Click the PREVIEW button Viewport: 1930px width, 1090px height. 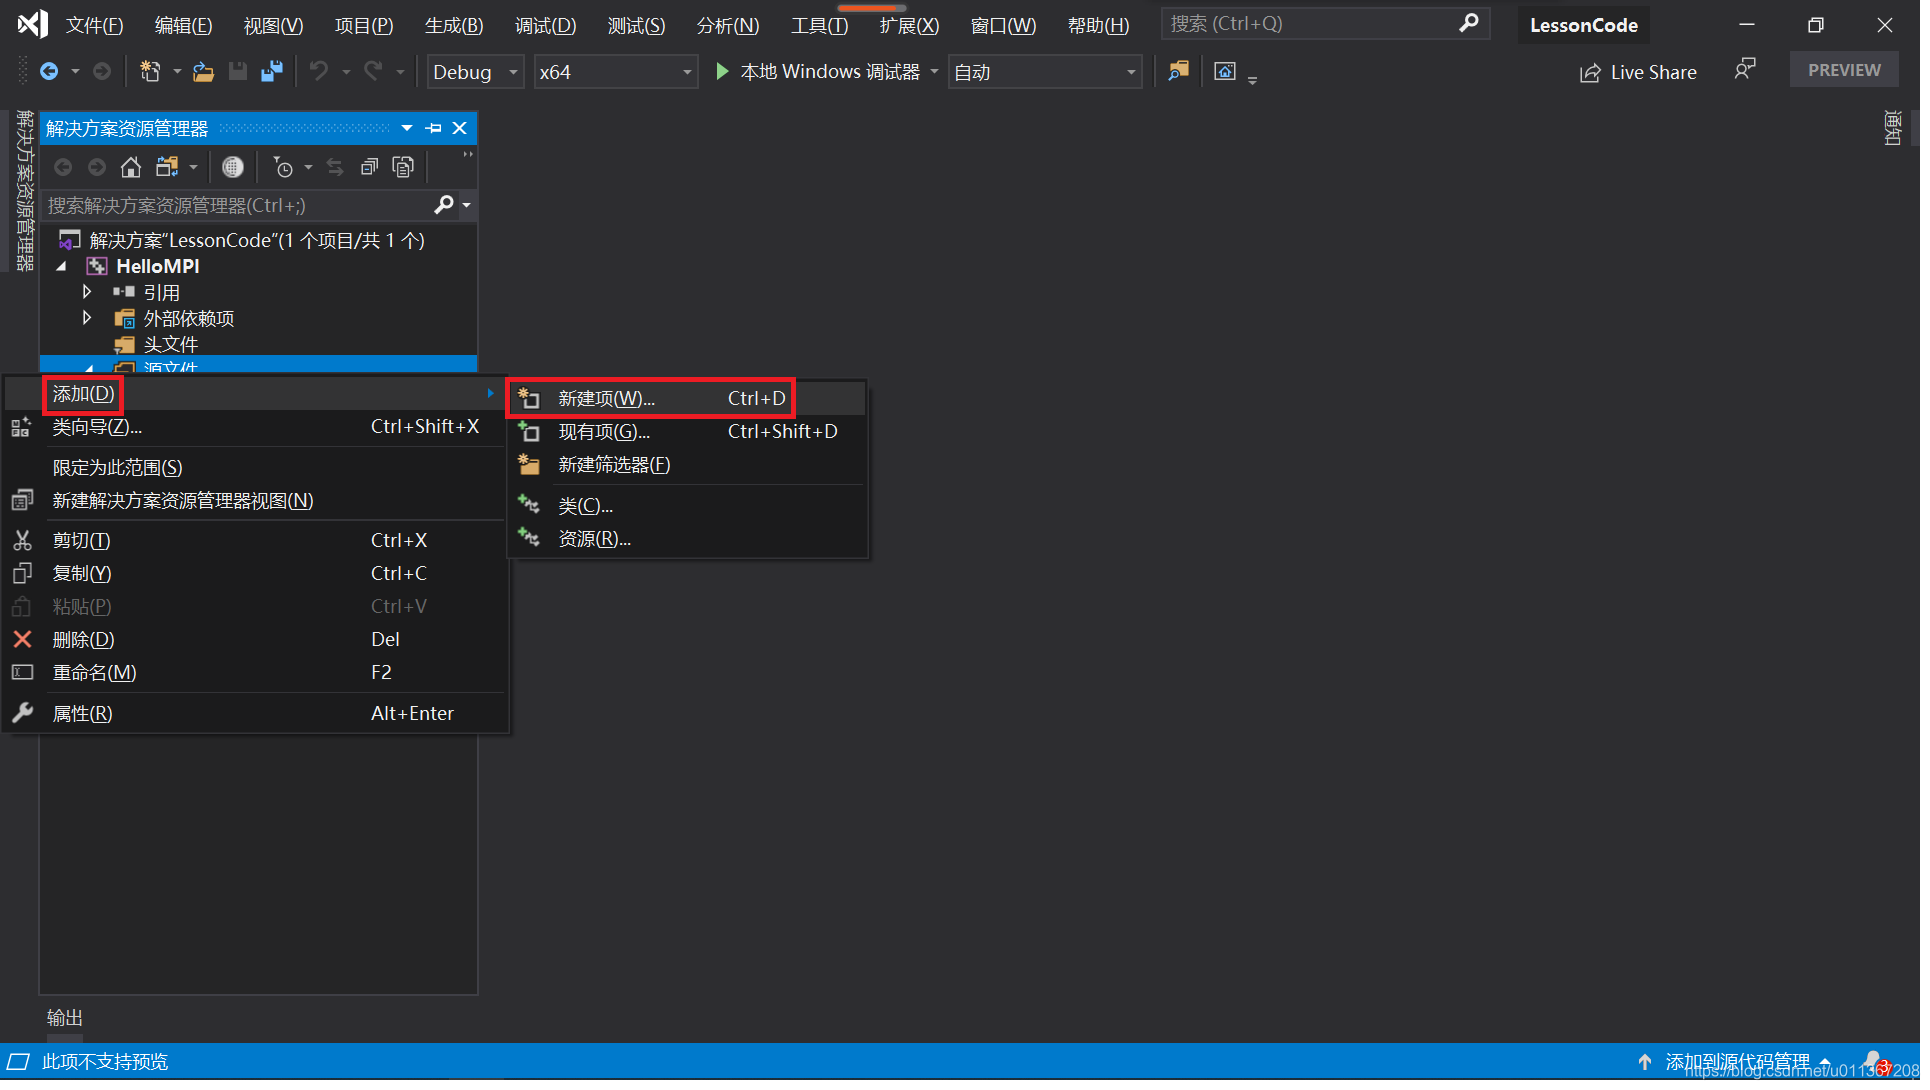tap(1844, 70)
